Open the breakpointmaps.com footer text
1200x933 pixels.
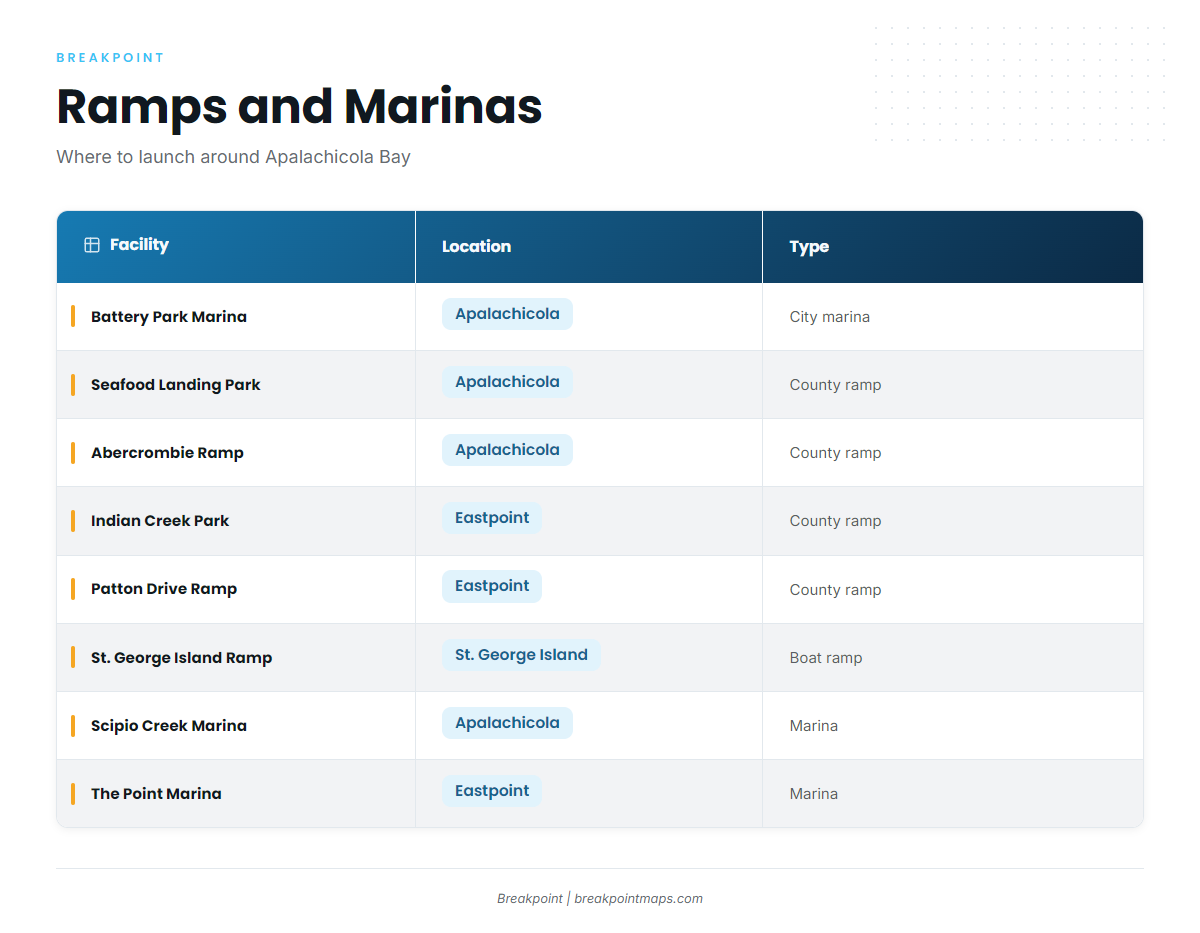click(638, 899)
